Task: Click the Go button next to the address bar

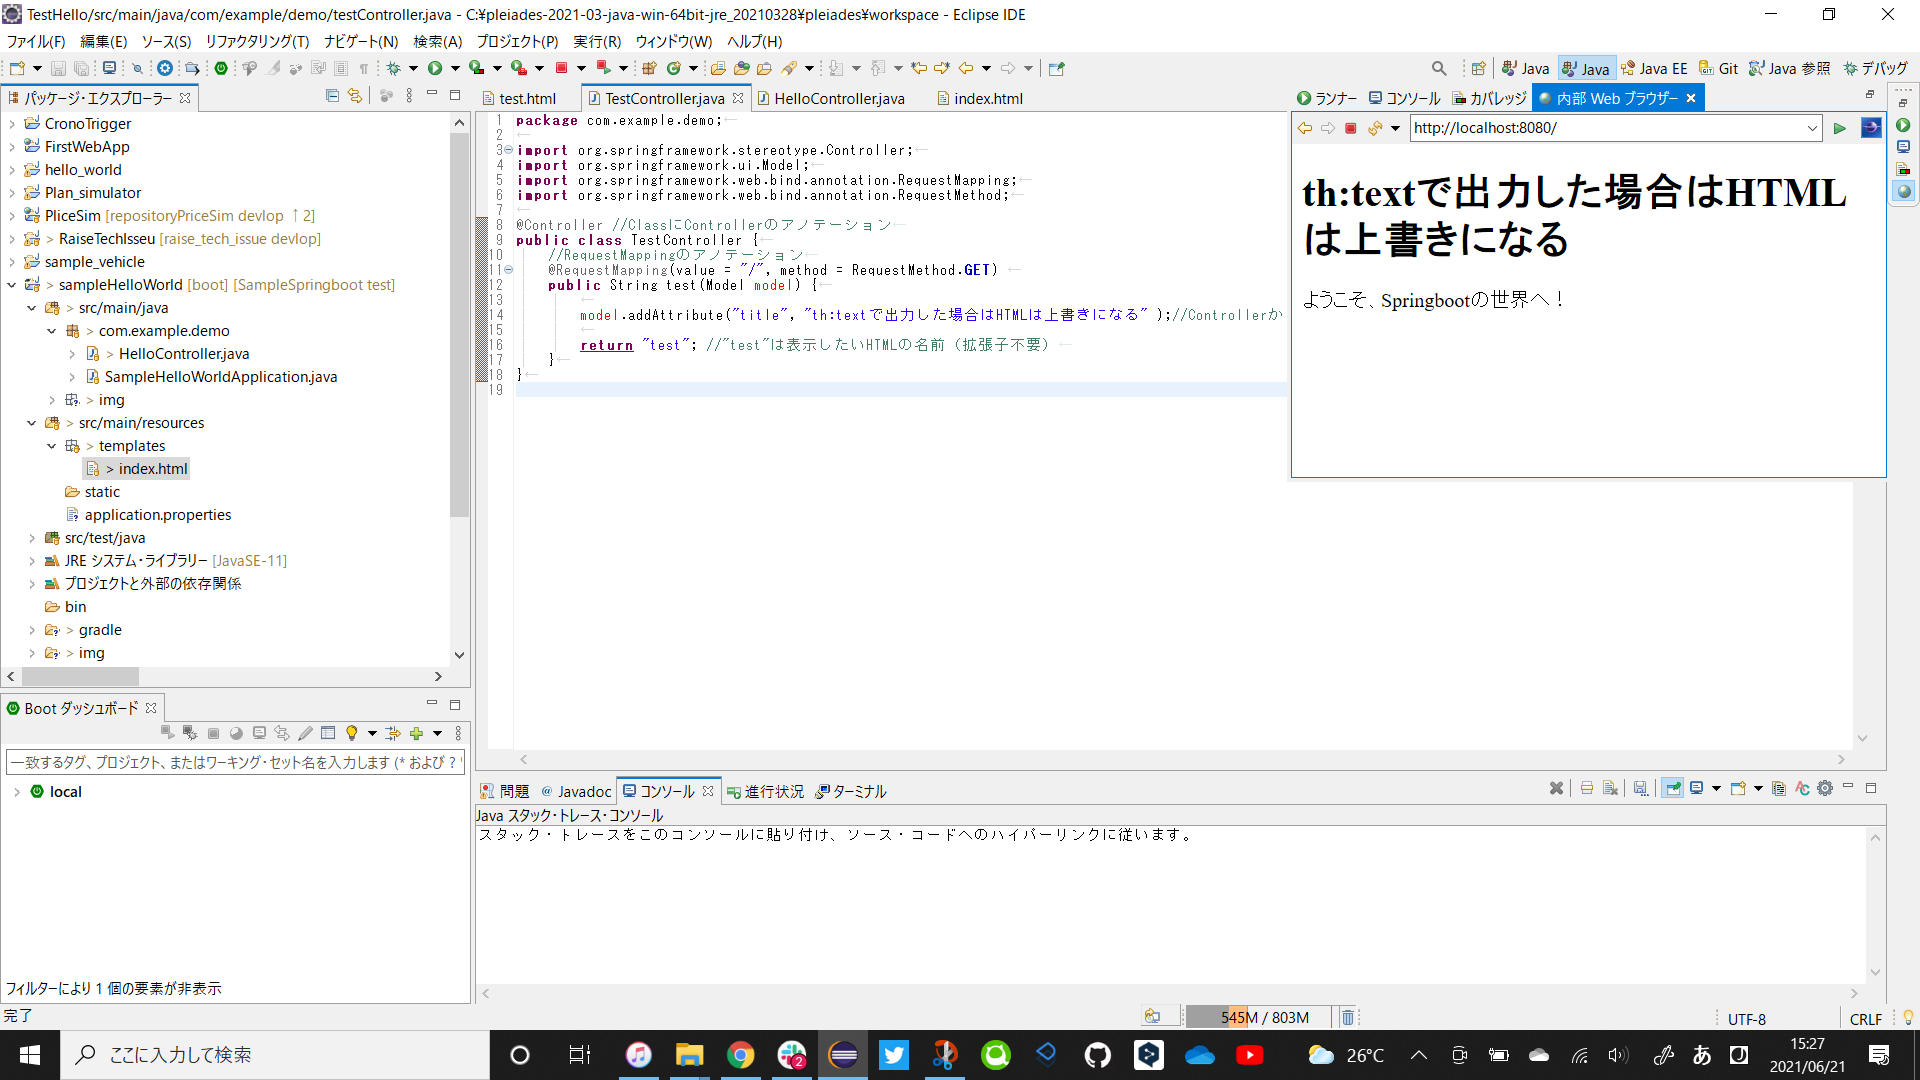Action: click(1842, 128)
